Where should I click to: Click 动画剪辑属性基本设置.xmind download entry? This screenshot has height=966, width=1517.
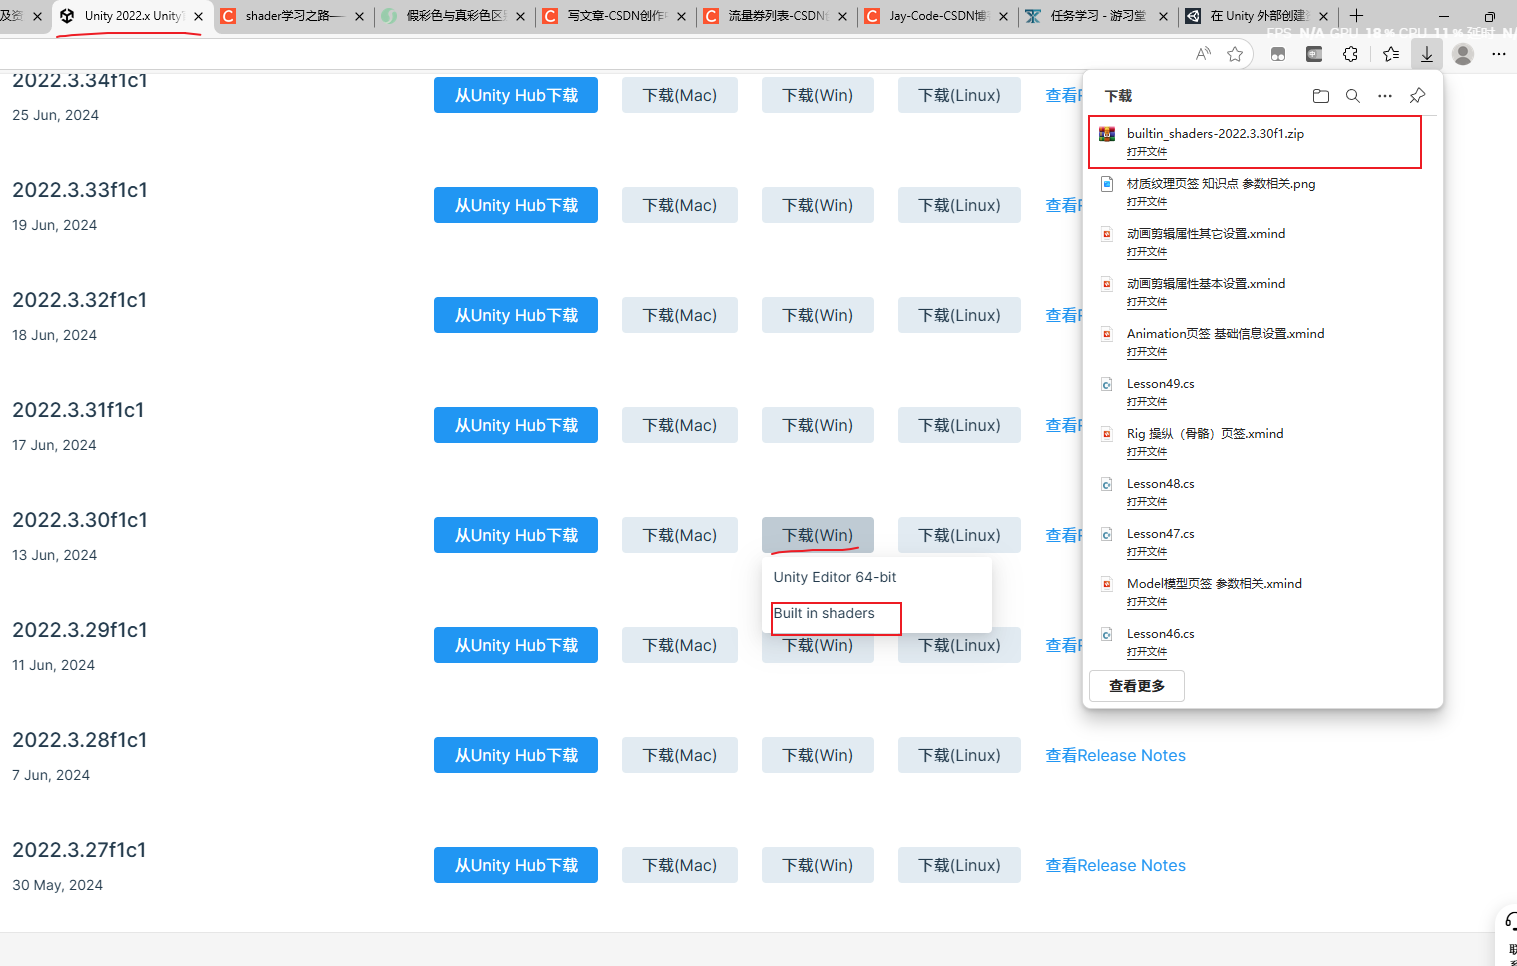pos(1262,292)
